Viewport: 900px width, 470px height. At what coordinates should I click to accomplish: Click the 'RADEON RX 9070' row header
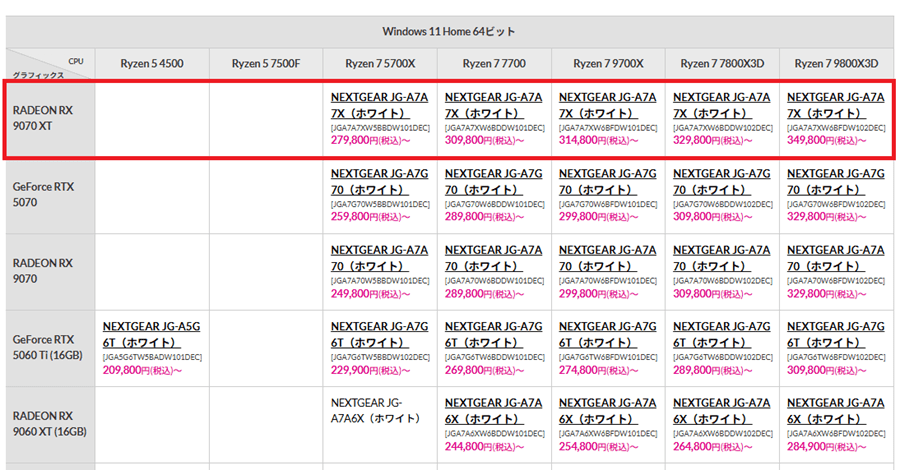pyautogui.click(x=51, y=271)
